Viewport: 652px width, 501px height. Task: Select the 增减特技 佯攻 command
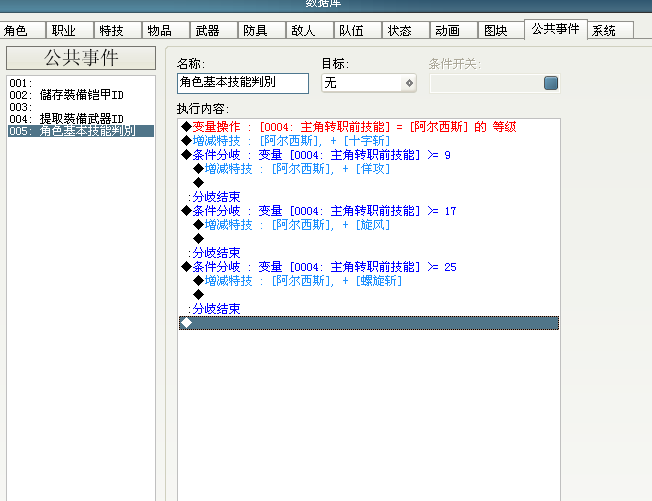368,168
